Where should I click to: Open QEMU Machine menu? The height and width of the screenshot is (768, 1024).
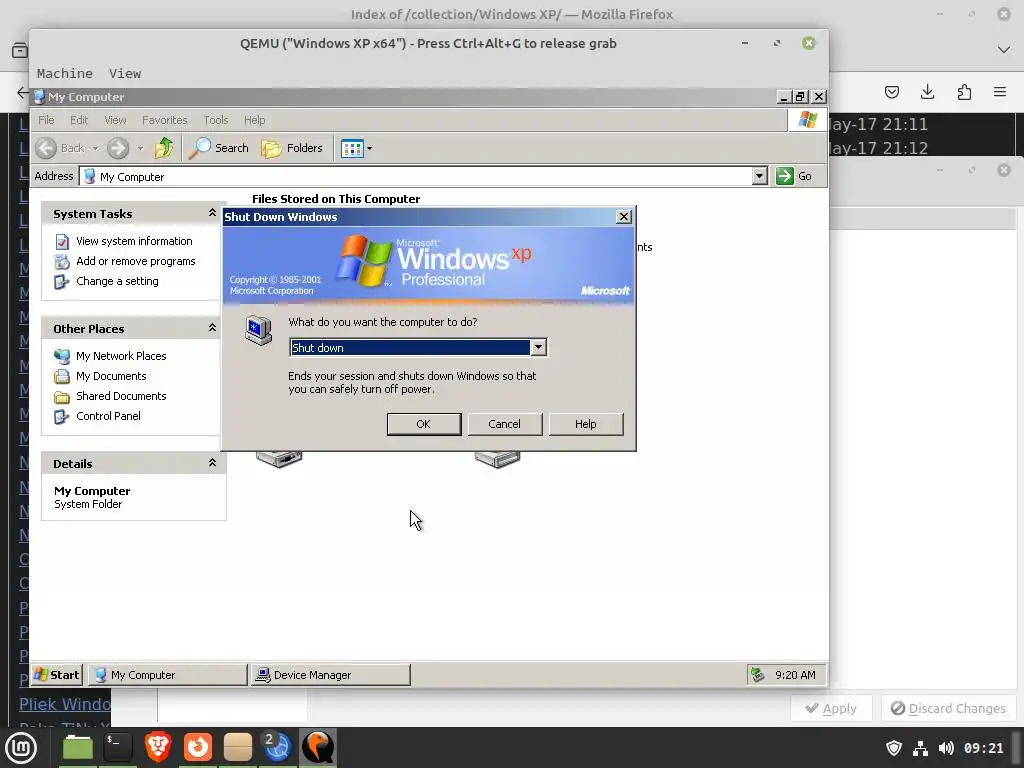click(65, 73)
